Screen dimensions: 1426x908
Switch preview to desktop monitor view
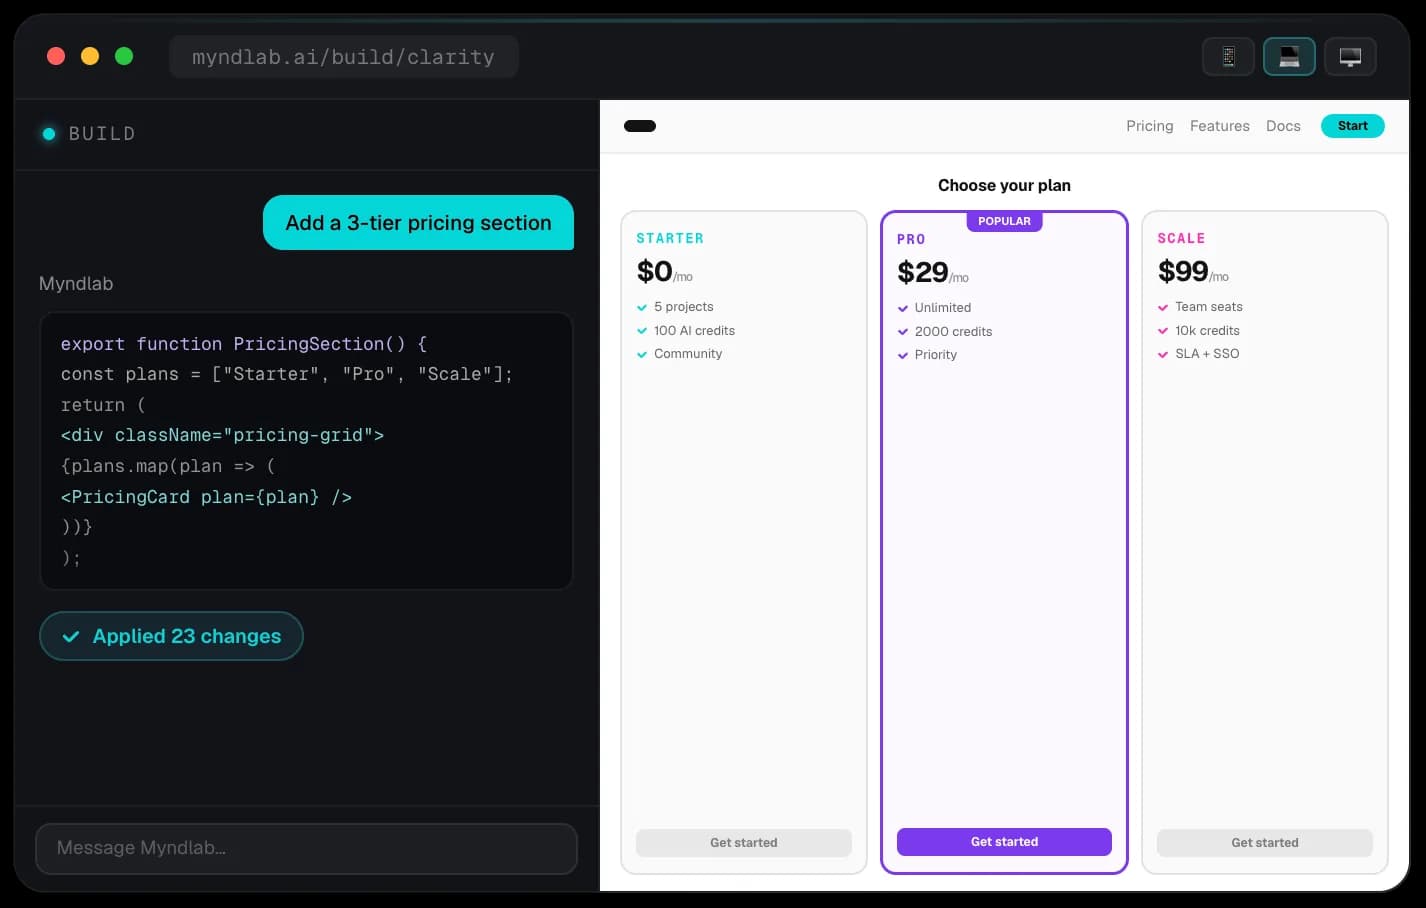1350,57
